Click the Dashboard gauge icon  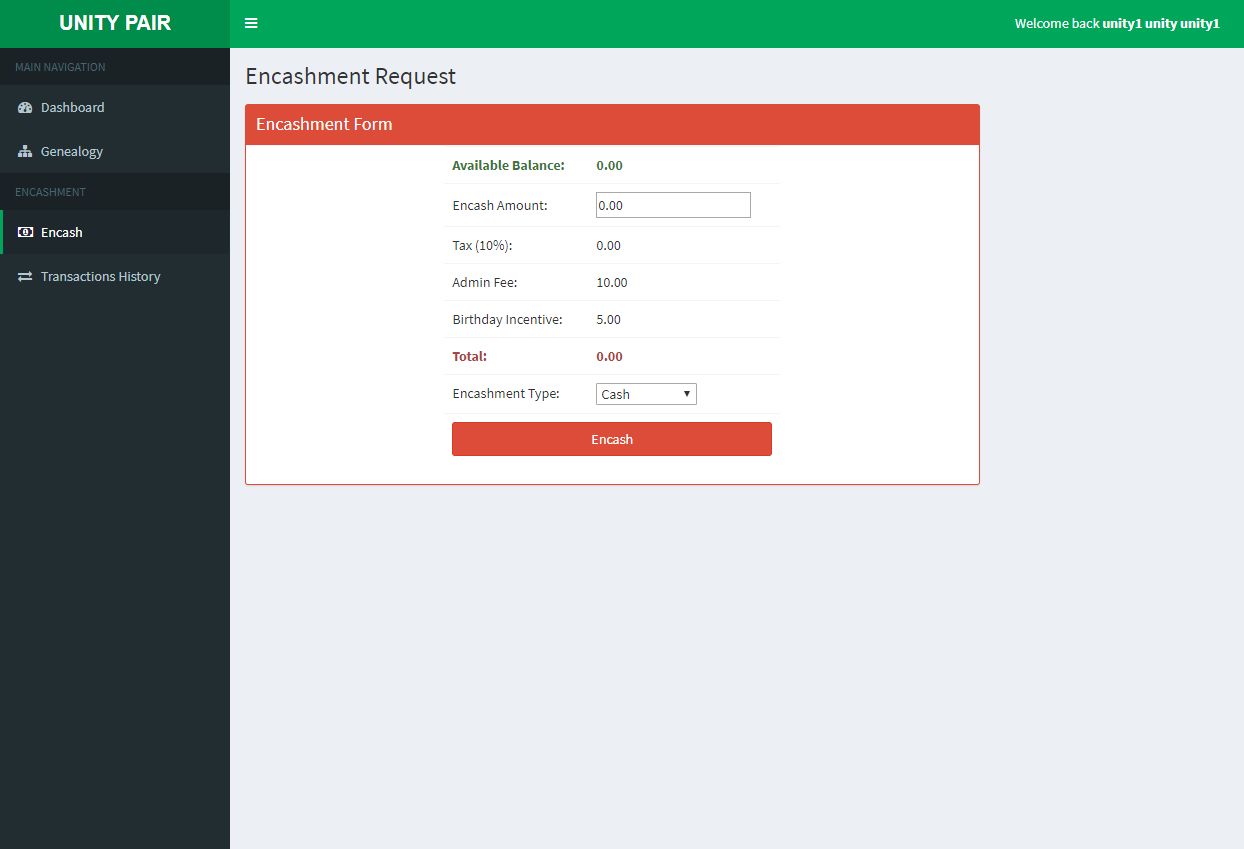click(25, 107)
